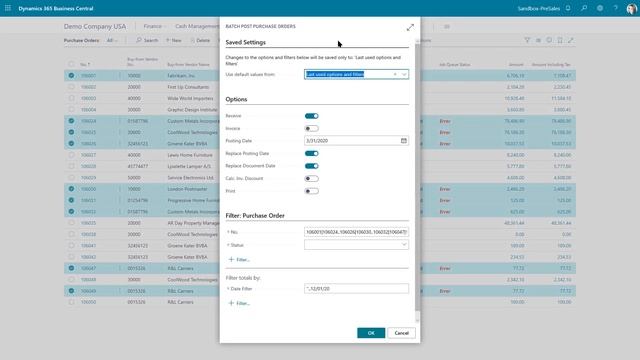Click New in Purchase Orders toolbar

point(173,40)
